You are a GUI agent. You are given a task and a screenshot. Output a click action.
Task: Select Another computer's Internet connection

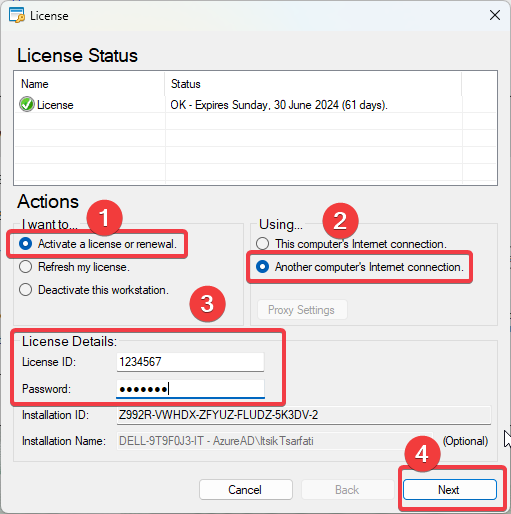[360, 267]
